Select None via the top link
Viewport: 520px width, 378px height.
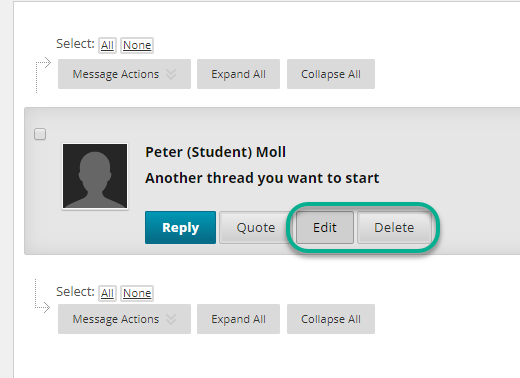137,45
